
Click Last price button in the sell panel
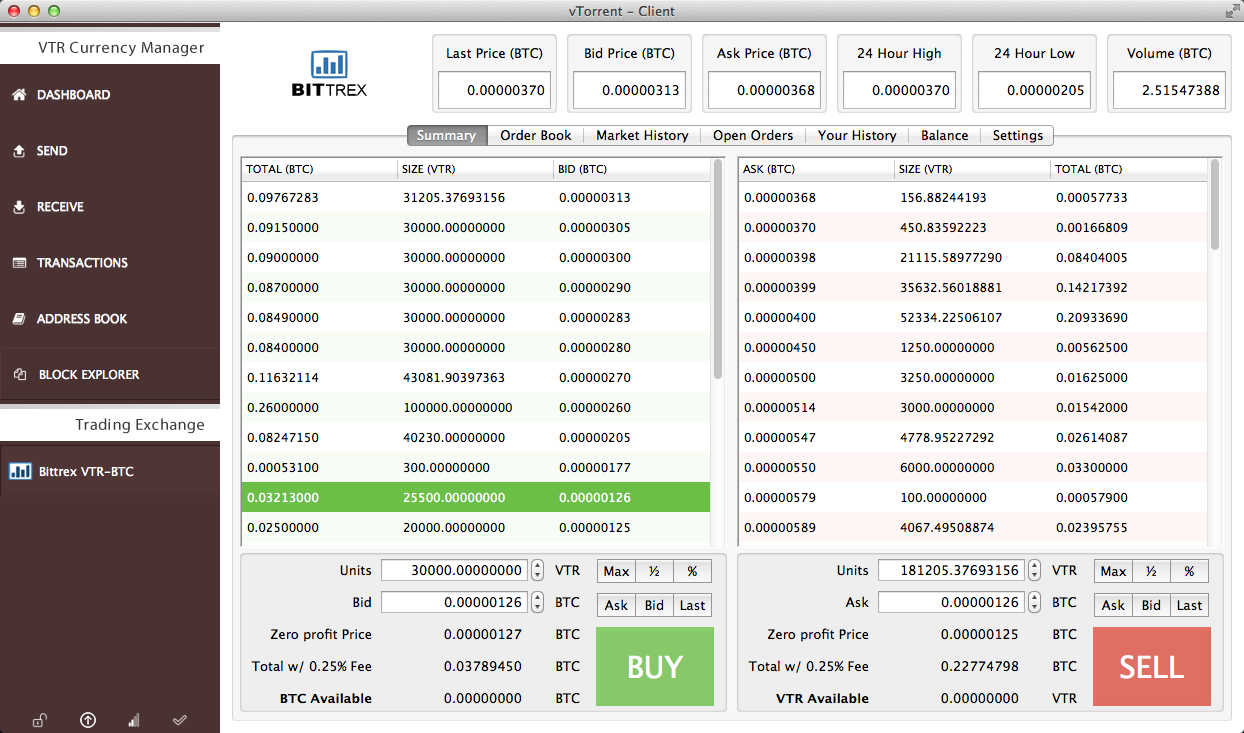[x=1189, y=605]
